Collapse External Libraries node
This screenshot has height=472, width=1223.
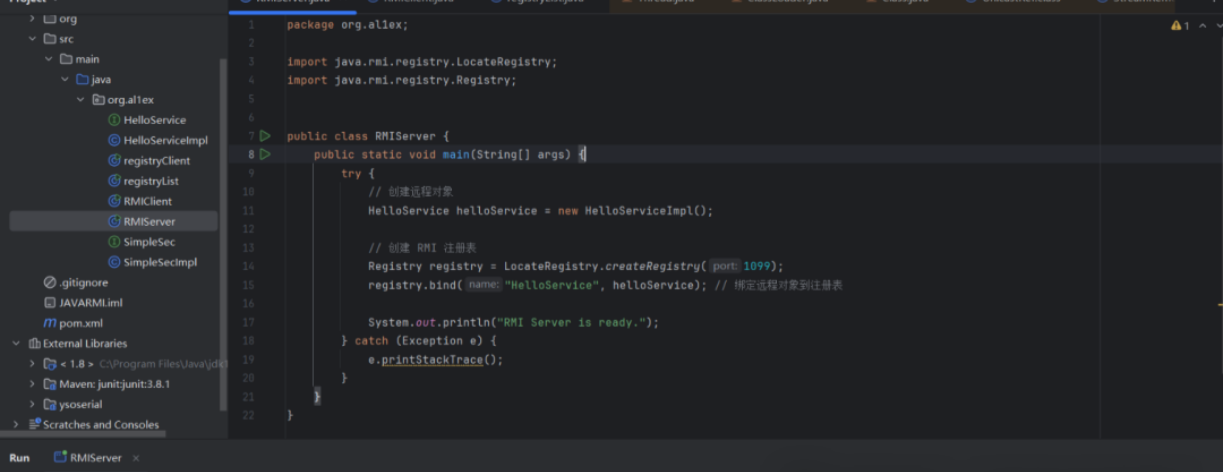tap(17, 343)
